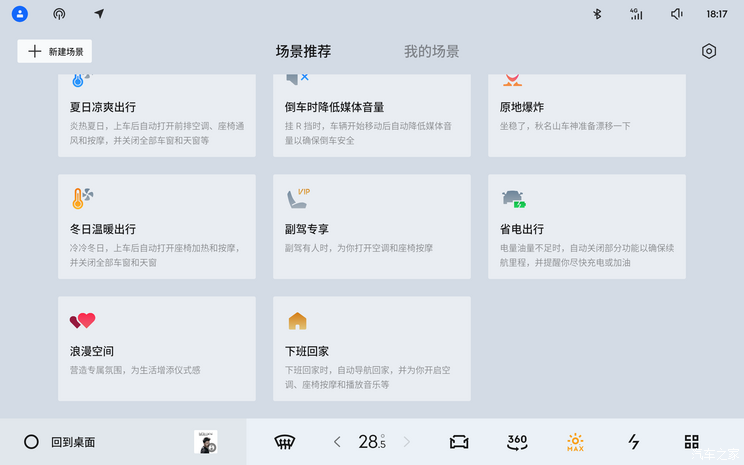Select 副驾专享 title
744x465 pixels.
tap(307, 229)
